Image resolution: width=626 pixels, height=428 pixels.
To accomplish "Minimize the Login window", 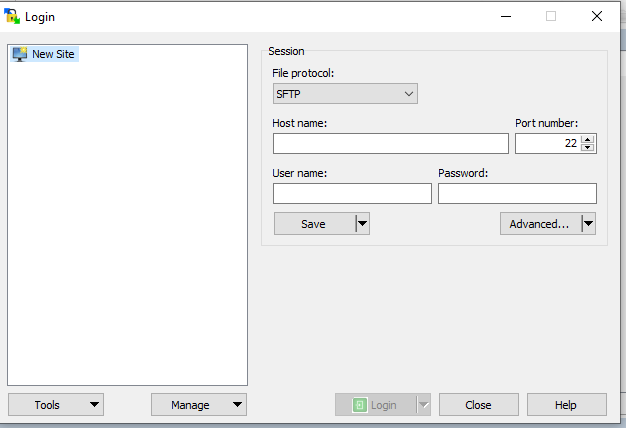I will coord(506,16).
